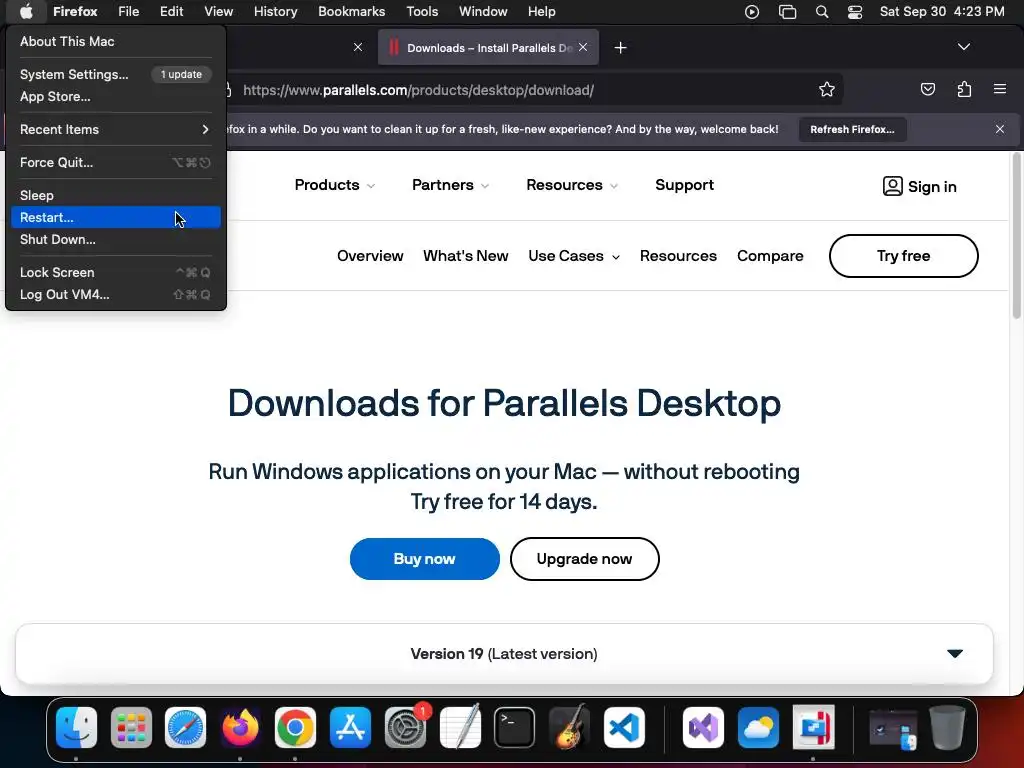Open Finder from the Dock

[76, 727]
